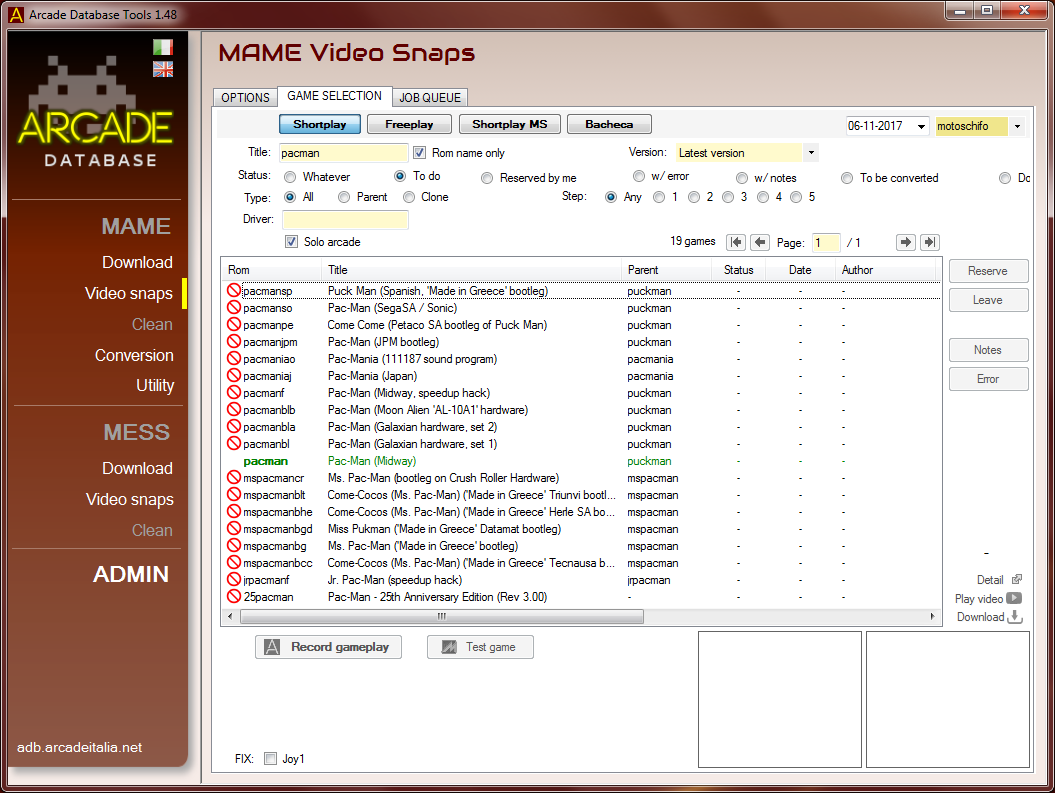
Task: Click the Arcade Database Tools title bar icon
Action: pos(15,14)
